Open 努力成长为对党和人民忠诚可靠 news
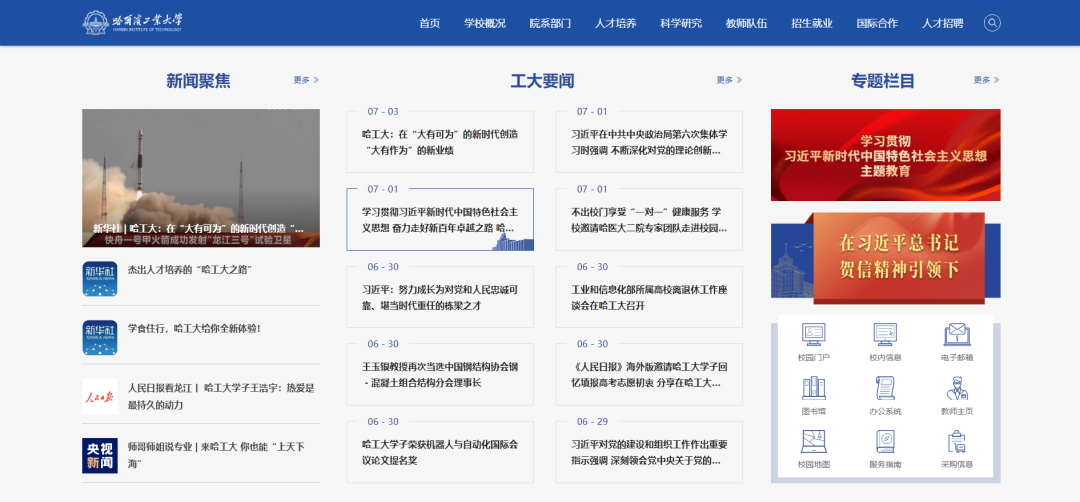This screenshot has height=502, width=1080. [x=440, y=297]
